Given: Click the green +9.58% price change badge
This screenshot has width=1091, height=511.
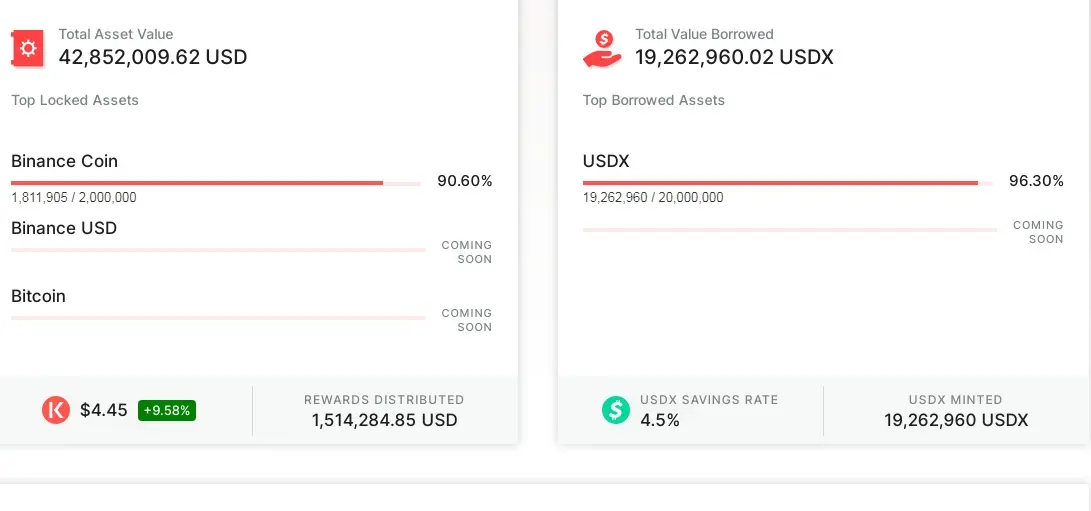Looking at the screenshot, I should point(167,410).
